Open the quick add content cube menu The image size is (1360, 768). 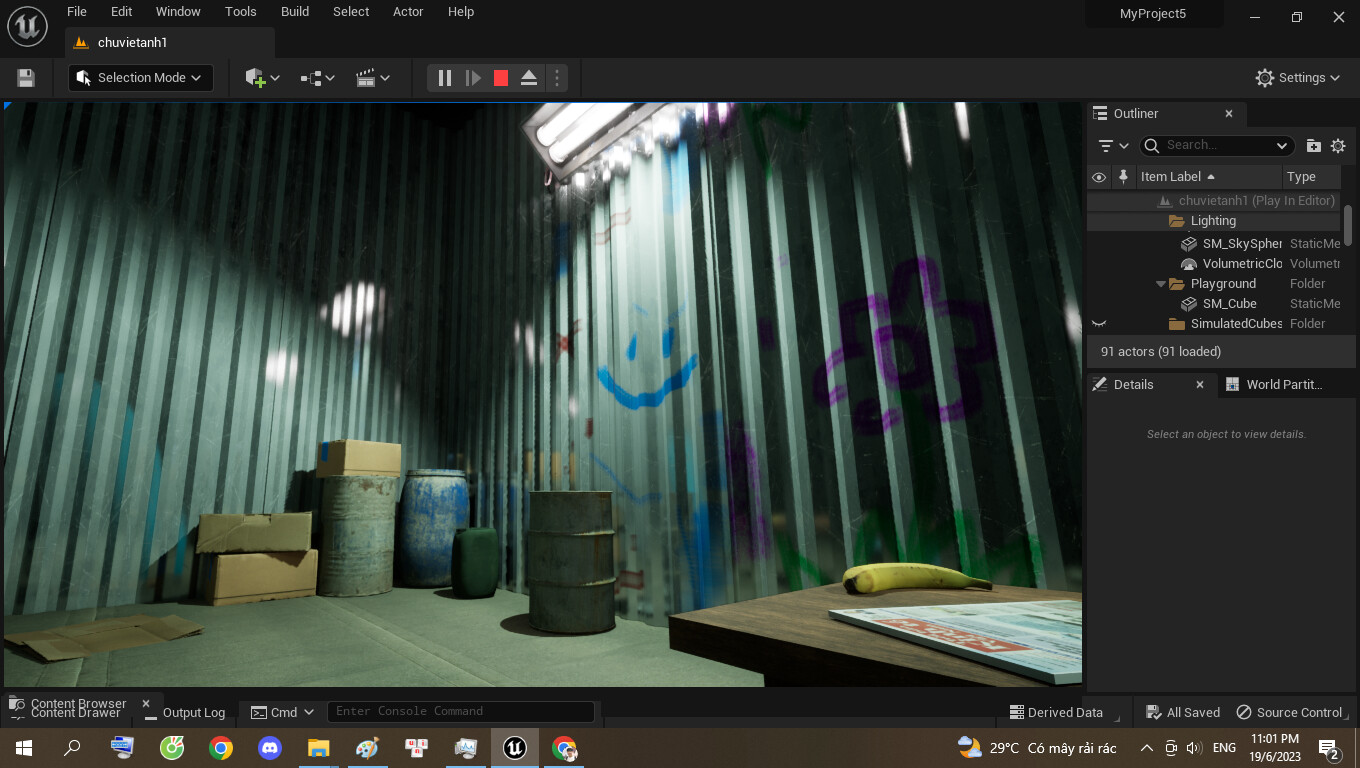click(x=262, y=78)
